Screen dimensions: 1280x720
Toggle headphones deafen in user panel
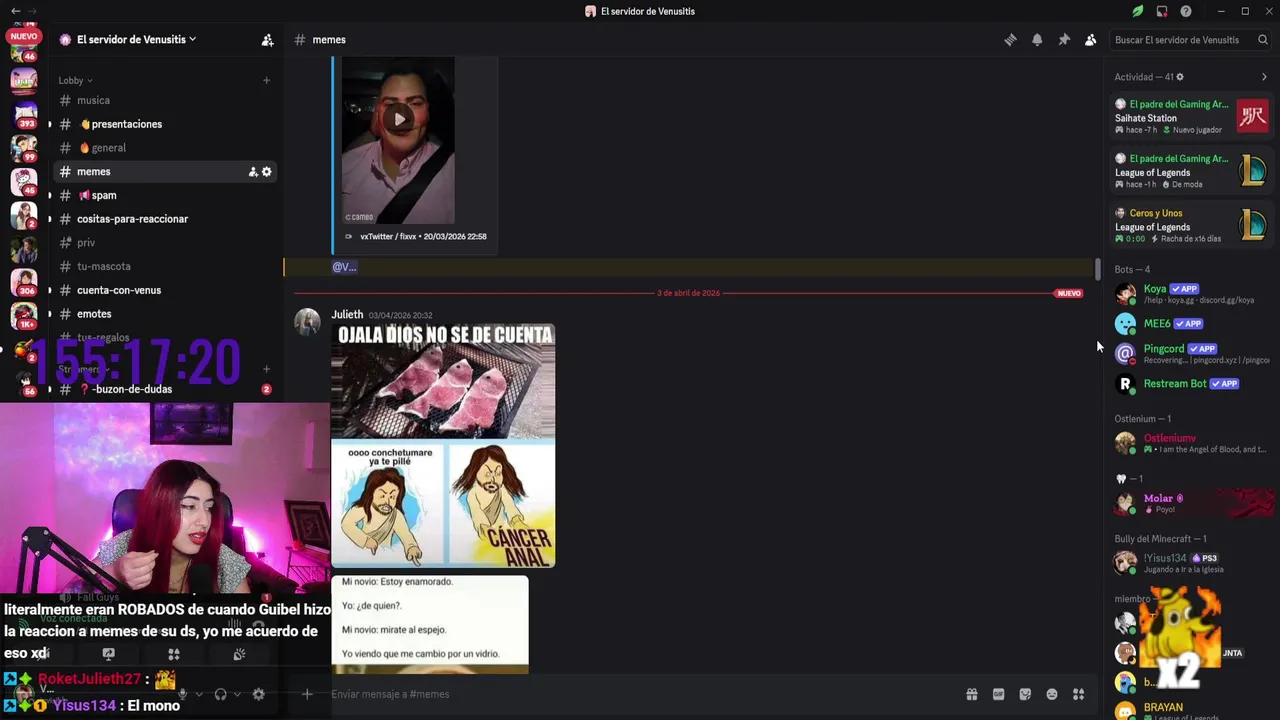point(220,694)
